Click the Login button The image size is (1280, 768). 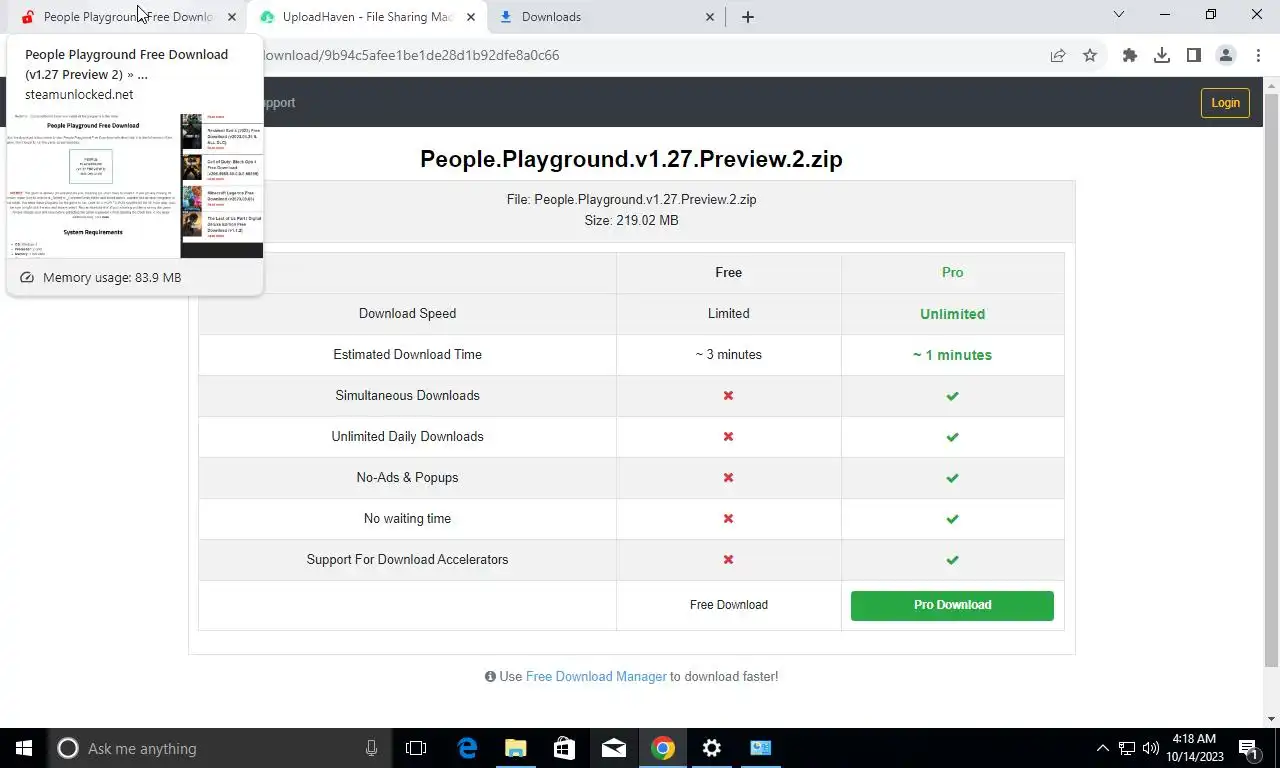click(x=1225, y=103)
